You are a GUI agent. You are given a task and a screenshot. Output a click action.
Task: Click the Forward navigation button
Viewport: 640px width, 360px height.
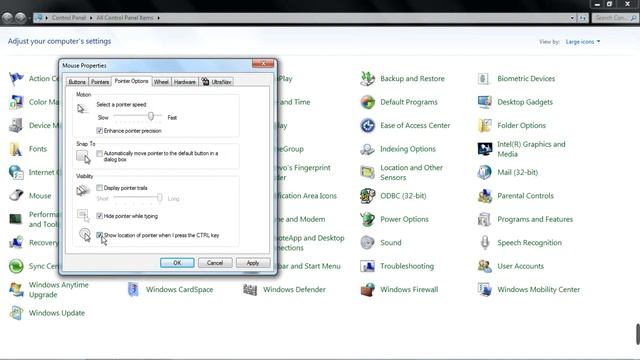tap(20, 18)
